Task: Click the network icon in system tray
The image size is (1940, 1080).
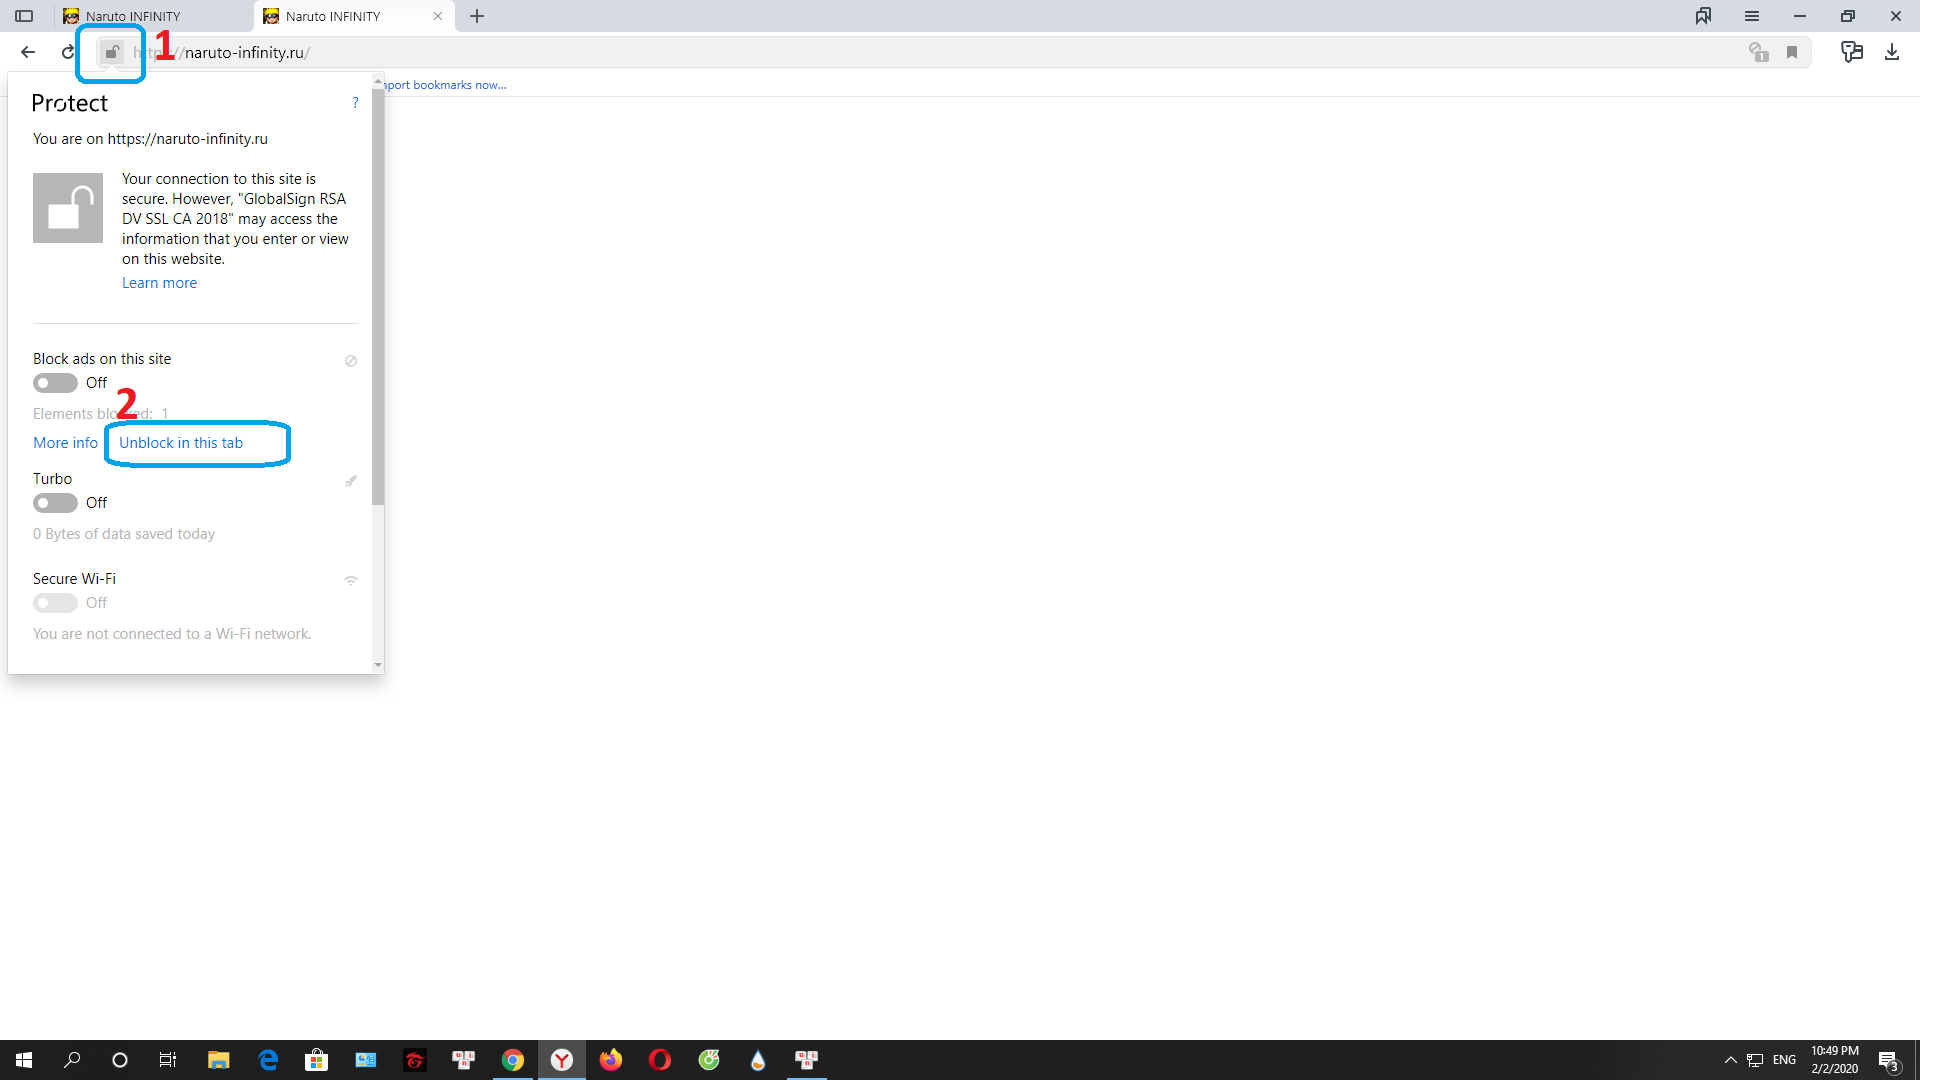Action: [x=1755, y=1060]
